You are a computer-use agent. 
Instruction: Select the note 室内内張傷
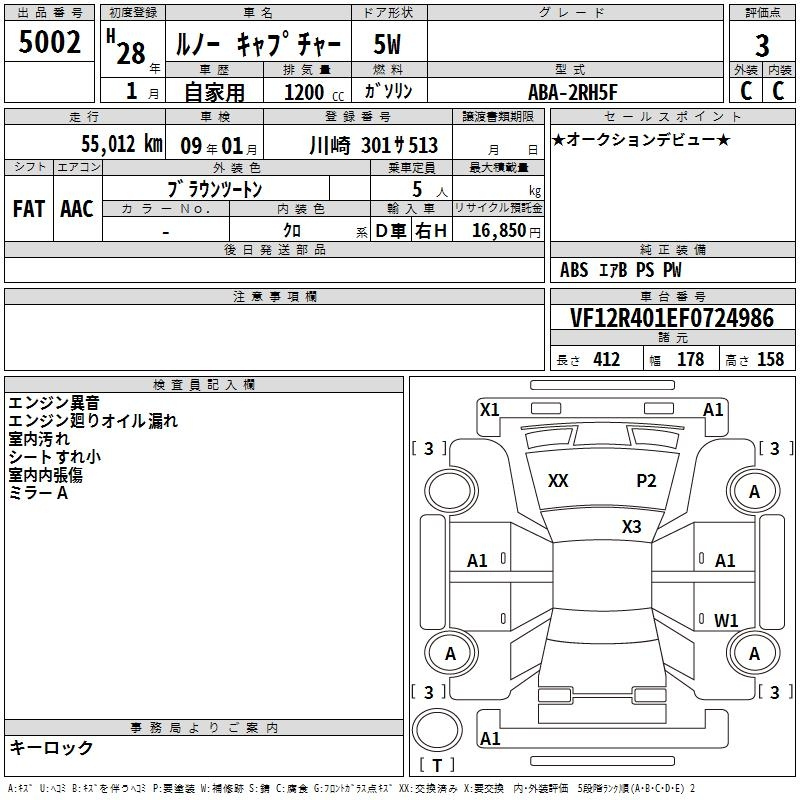[x=45, y=475]
